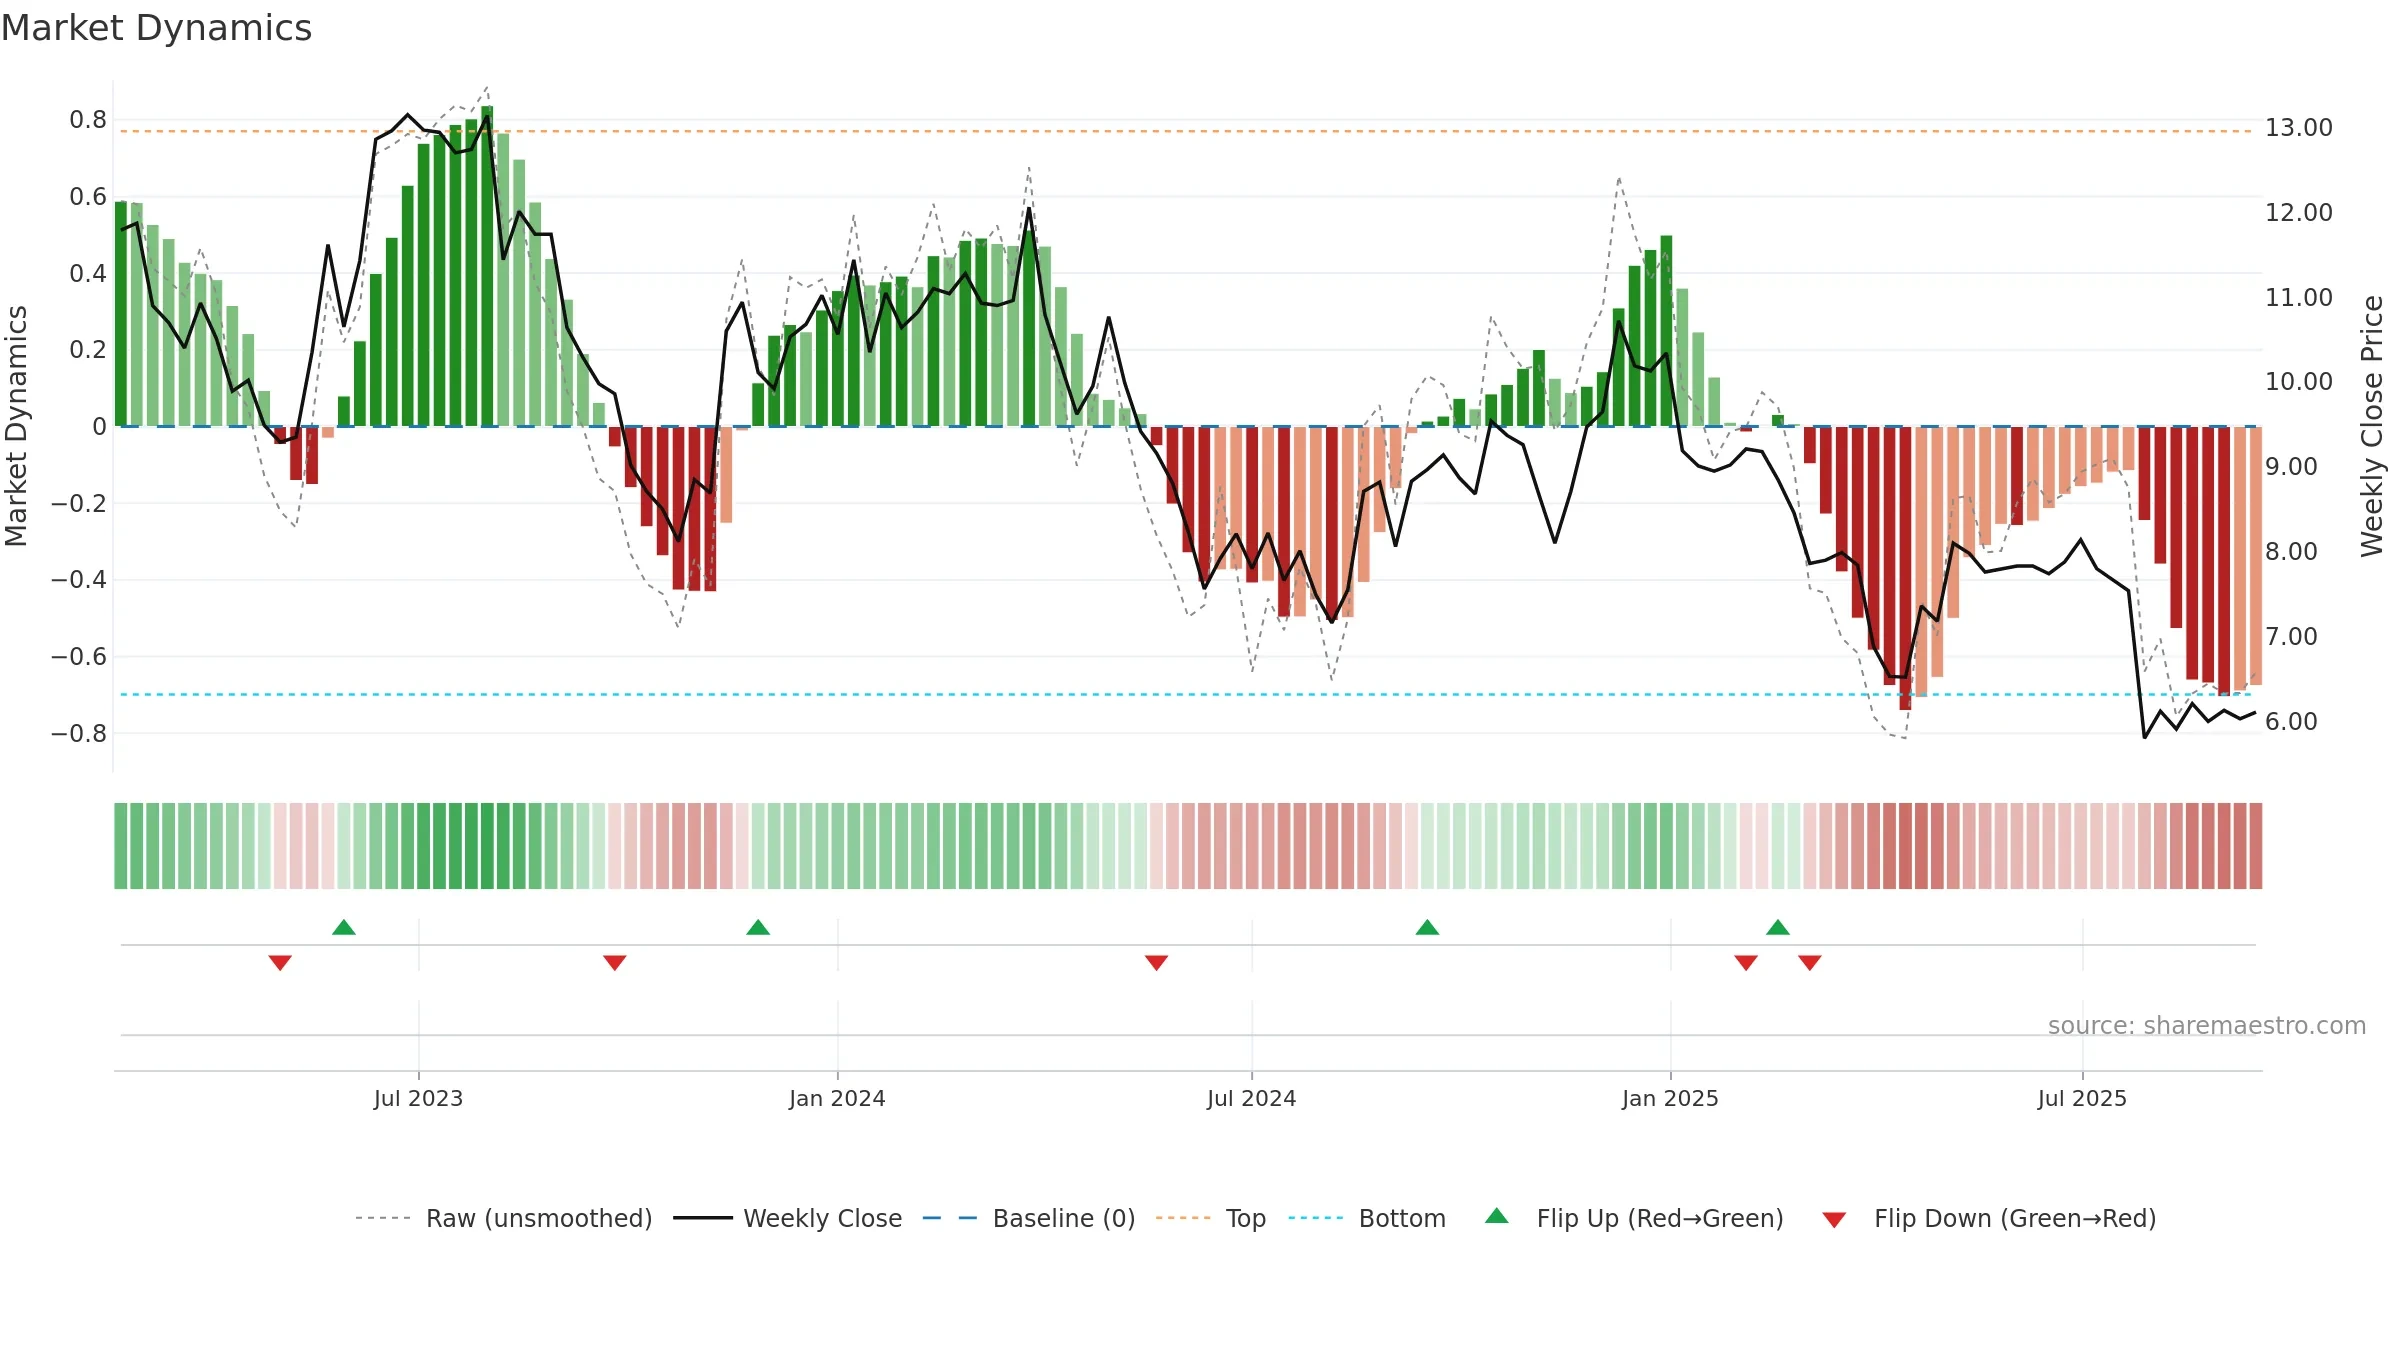Click the Market Dynamics chart title
The height and width of the screenshot is (1350, 2400).
pyautogui.click(x=156, y=28)
